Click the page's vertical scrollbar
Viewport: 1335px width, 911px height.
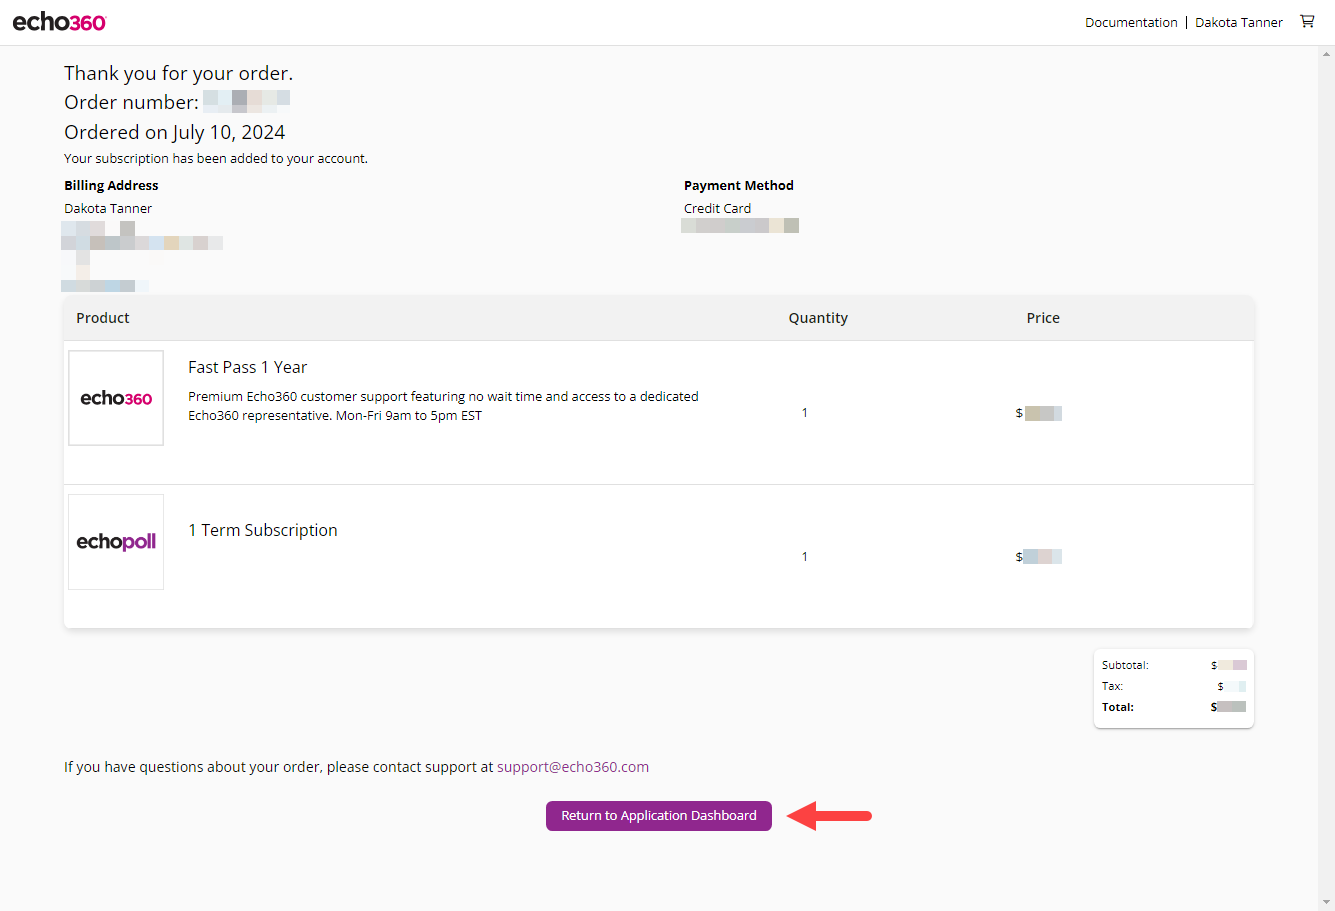[x=1326, y=478]
